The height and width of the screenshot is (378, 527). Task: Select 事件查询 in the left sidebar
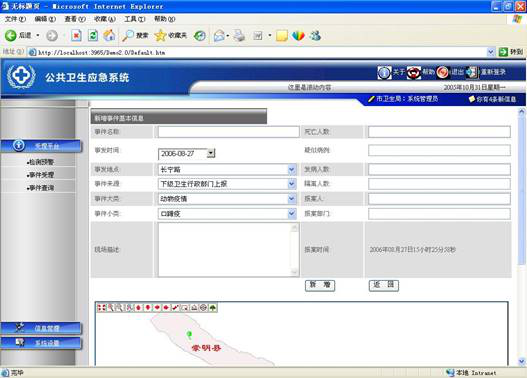40,188
